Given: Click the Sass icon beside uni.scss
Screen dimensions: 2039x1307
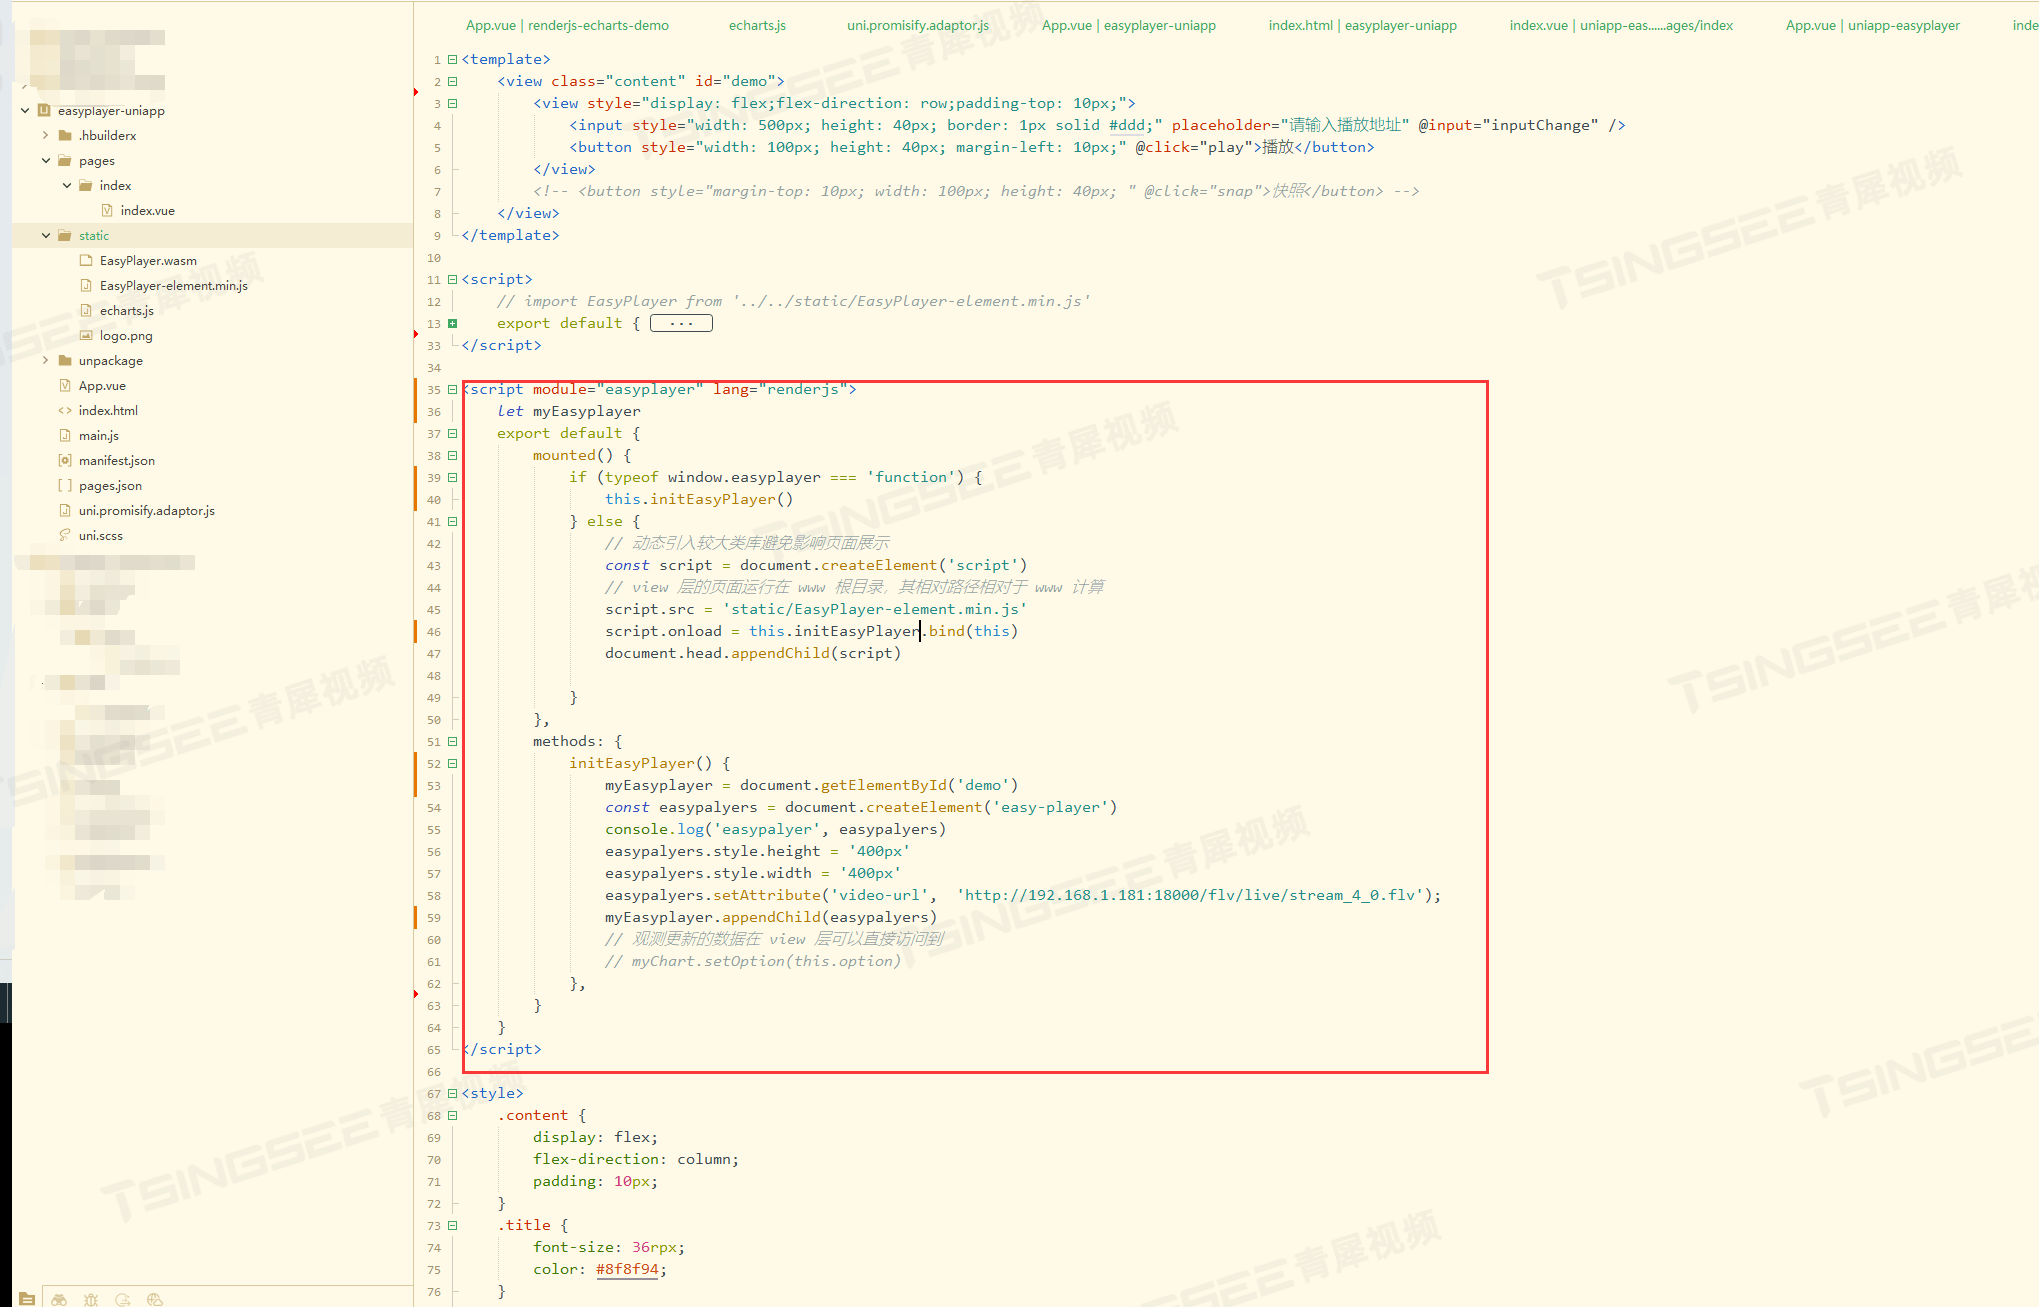Looking at the screenshot, I should click(x=65, y=535).
